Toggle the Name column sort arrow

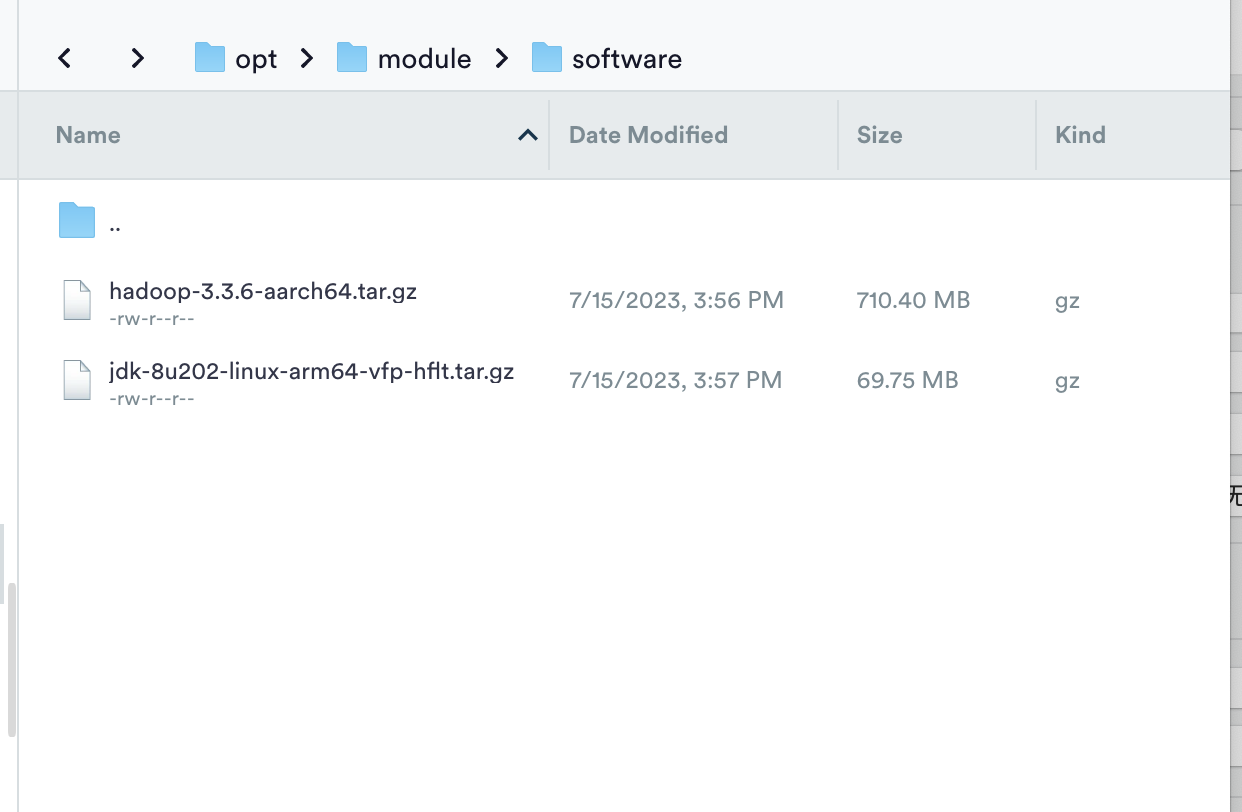[x=528, y=135]
